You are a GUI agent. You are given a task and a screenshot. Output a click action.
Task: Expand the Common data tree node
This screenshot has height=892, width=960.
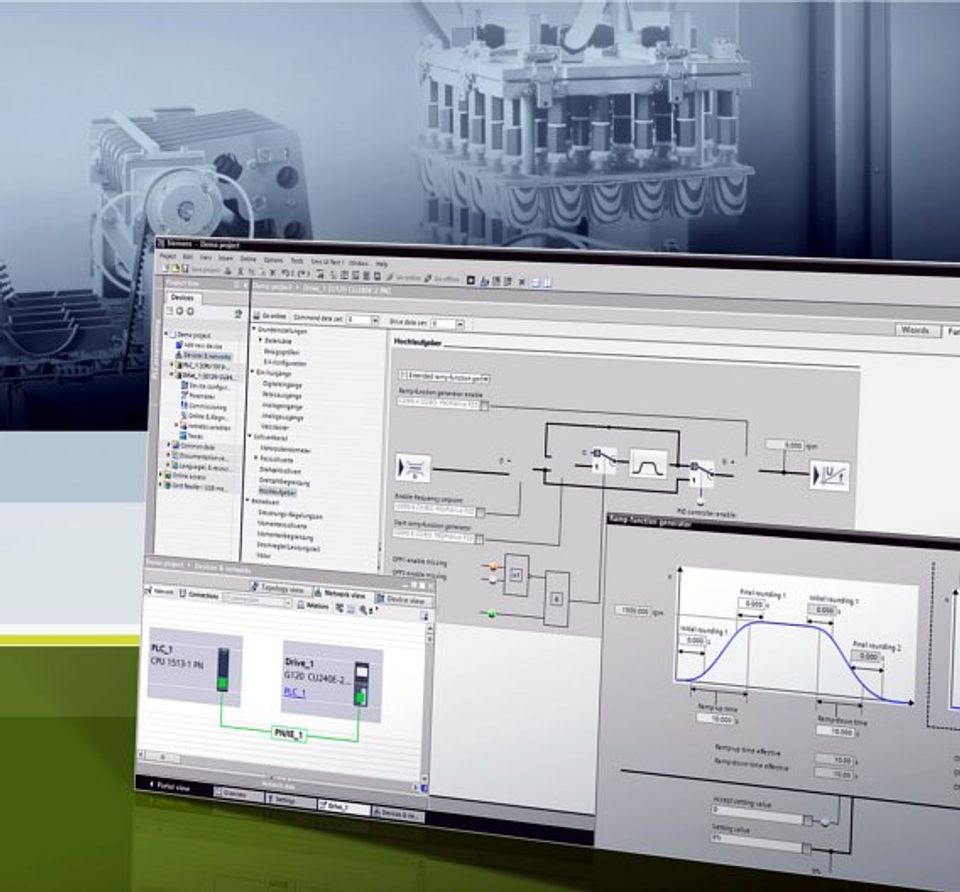click(169, 446)
